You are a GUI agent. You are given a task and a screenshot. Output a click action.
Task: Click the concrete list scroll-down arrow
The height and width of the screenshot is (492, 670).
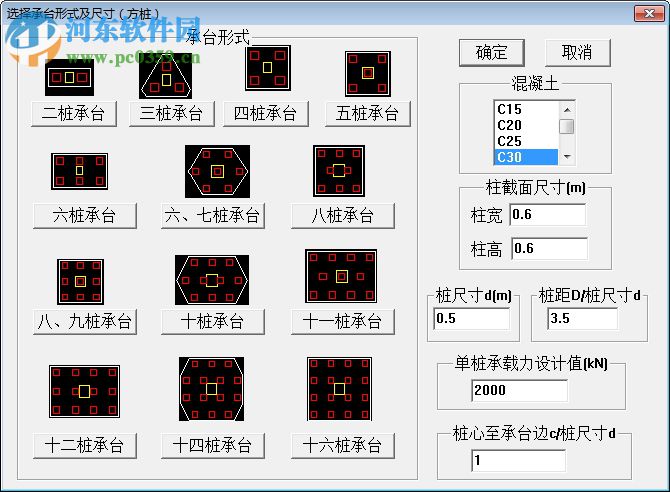[x=567, y=156]
